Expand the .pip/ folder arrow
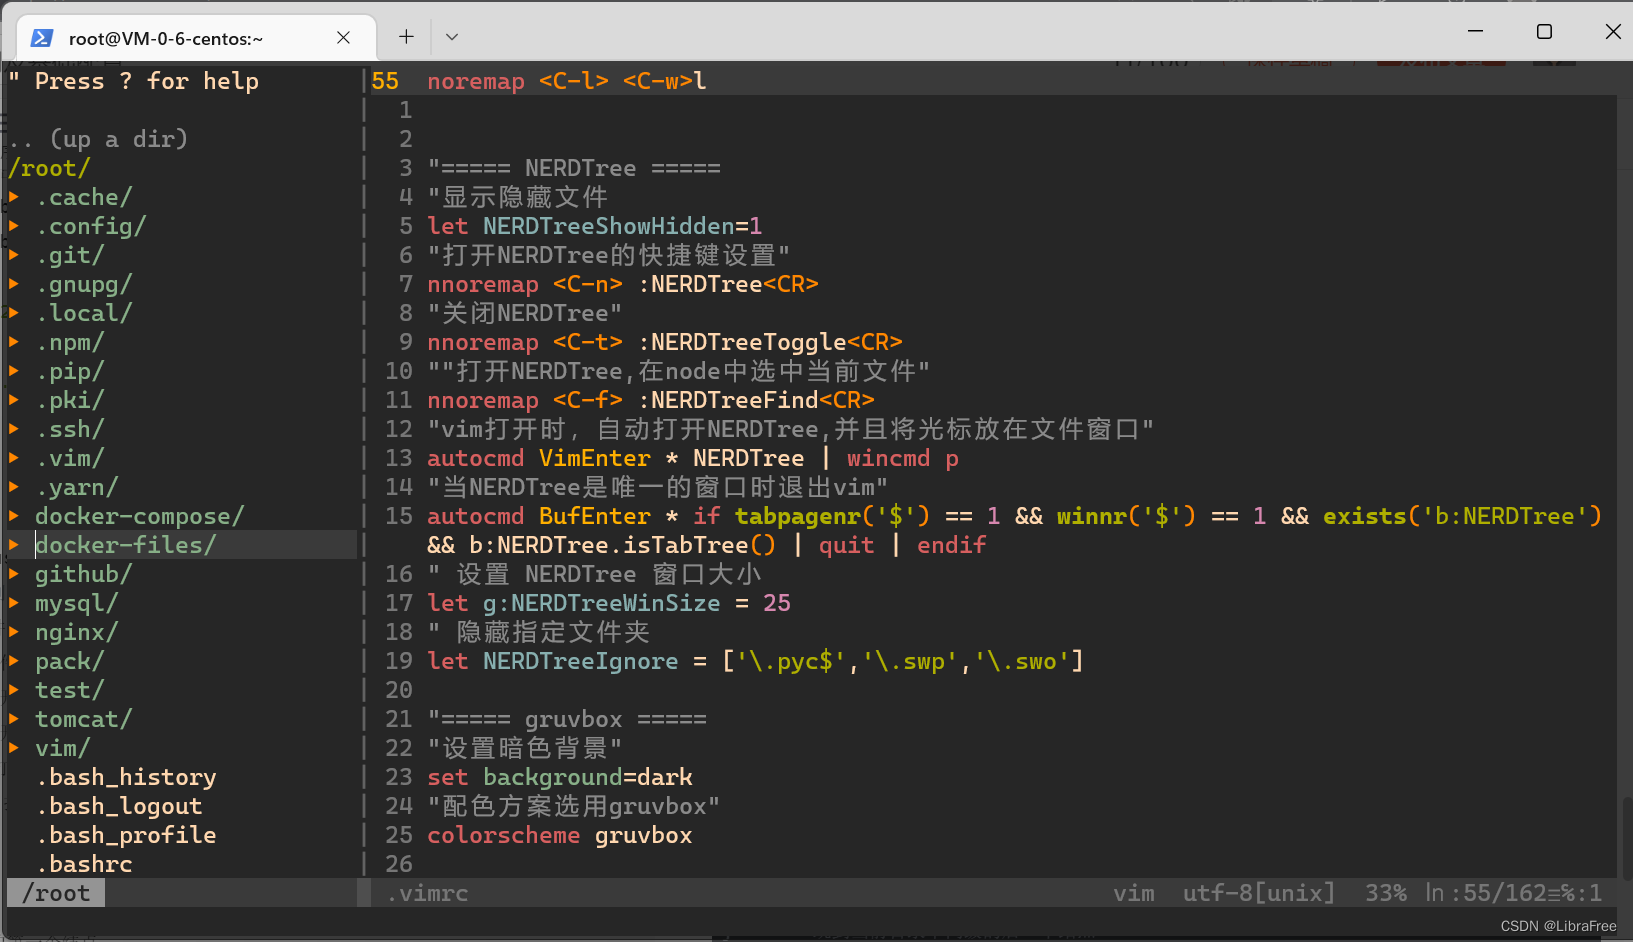Viewport: 1633px width, 942px height. click(x=14, y=371)
